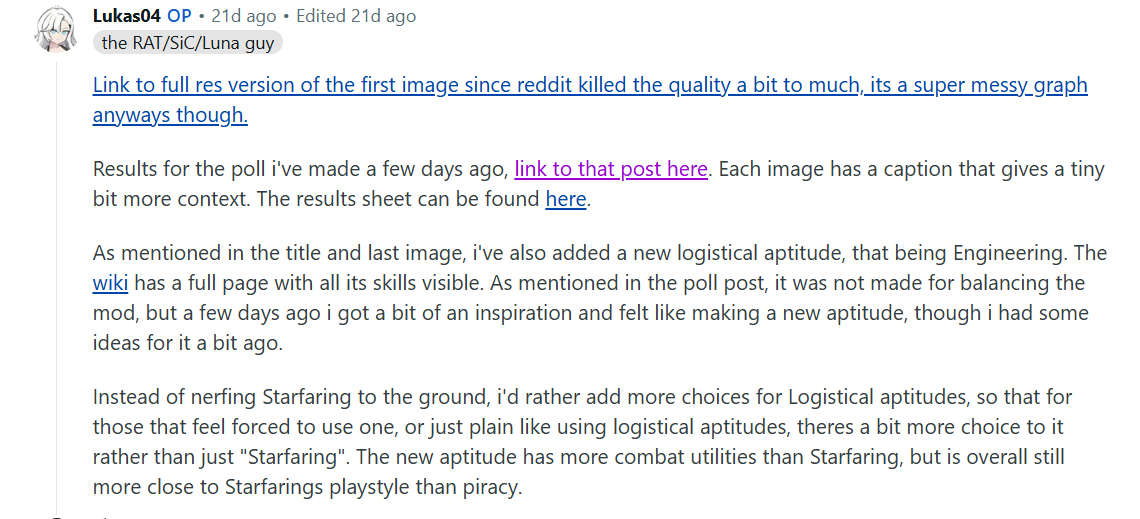
Task: Click the "21d ago" post timestamp
Action: [x=246, y=16]
